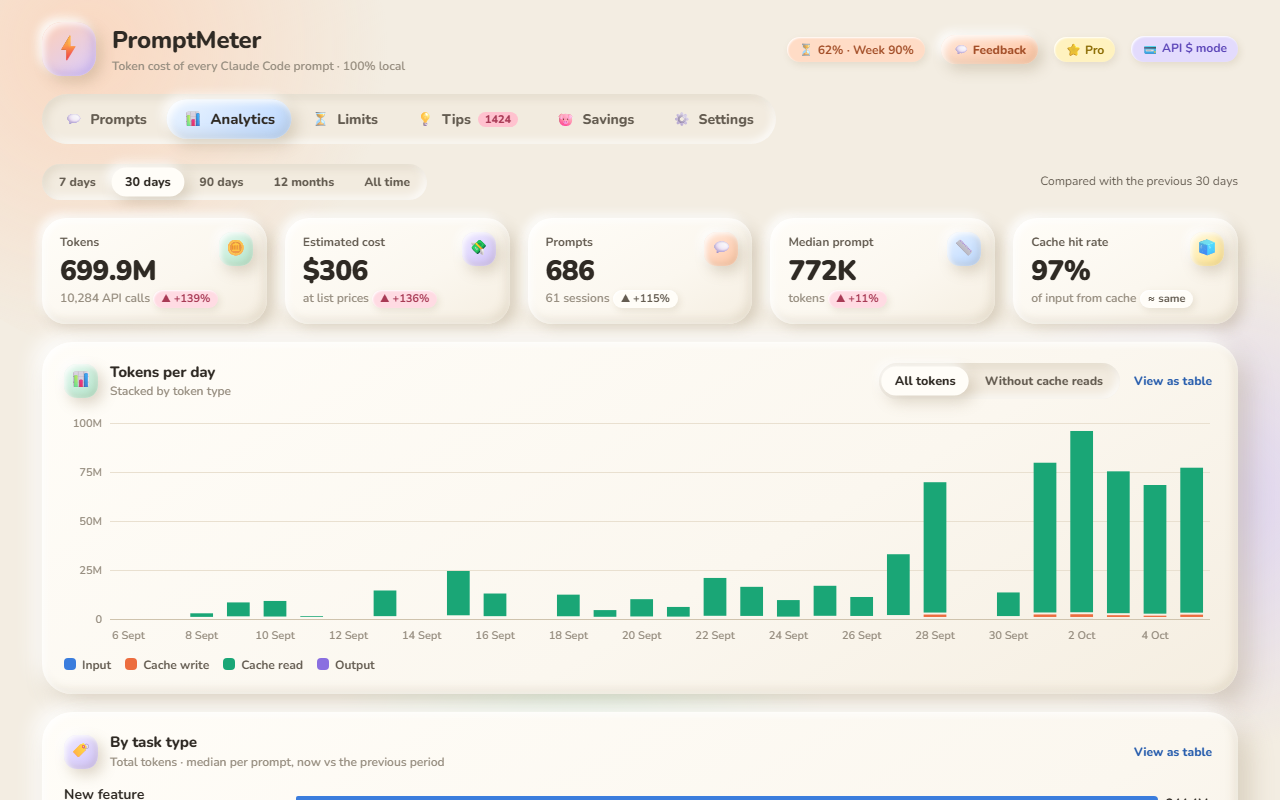Click the 1424 tips count badge
This screenshot has width=1280, height=800.
[498, 119]
